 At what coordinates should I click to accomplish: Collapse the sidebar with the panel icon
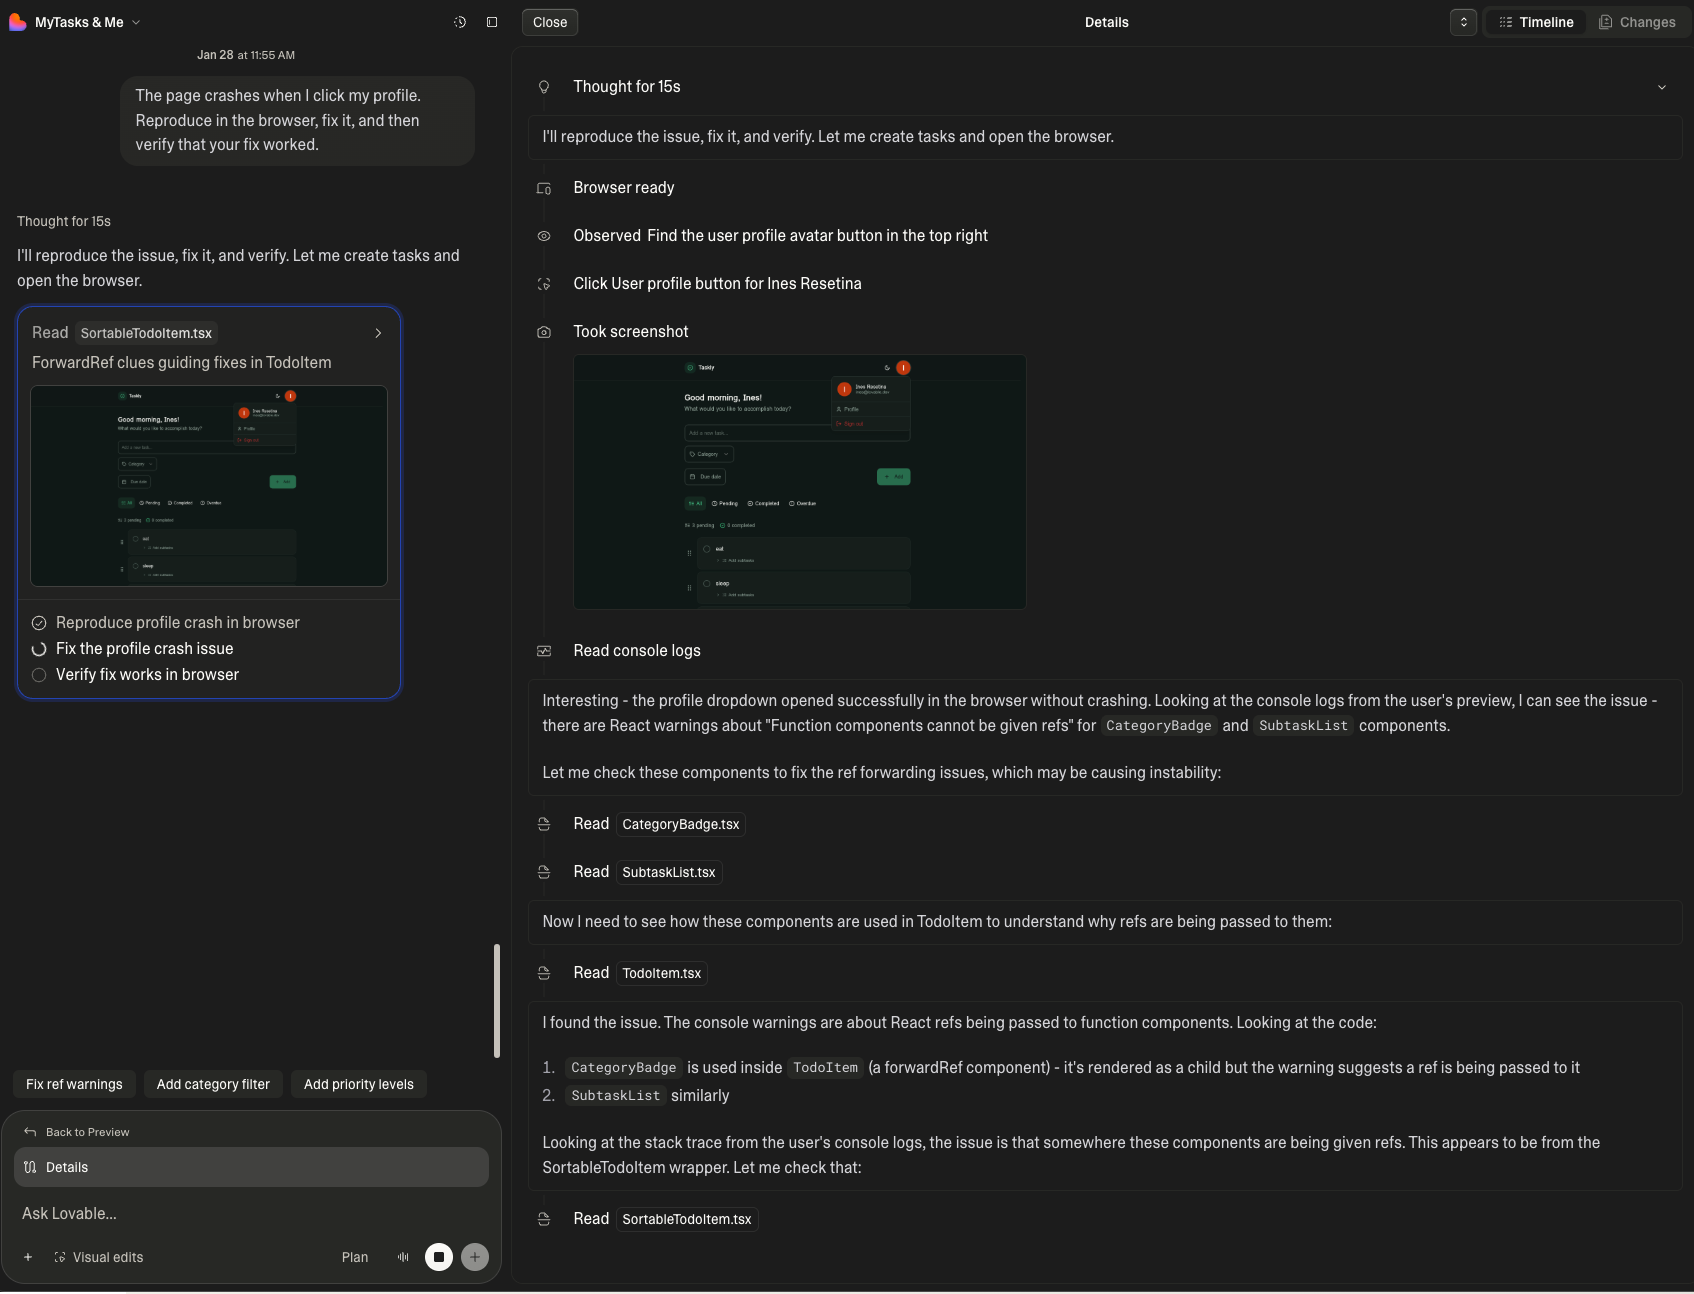[492, 21]
